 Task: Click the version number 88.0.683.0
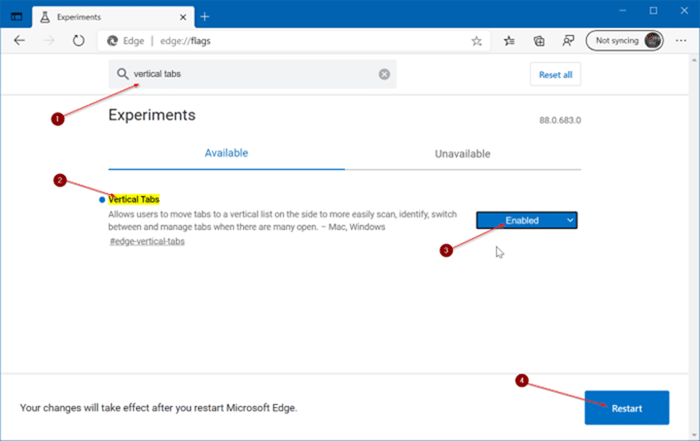(x=560, y=120)
